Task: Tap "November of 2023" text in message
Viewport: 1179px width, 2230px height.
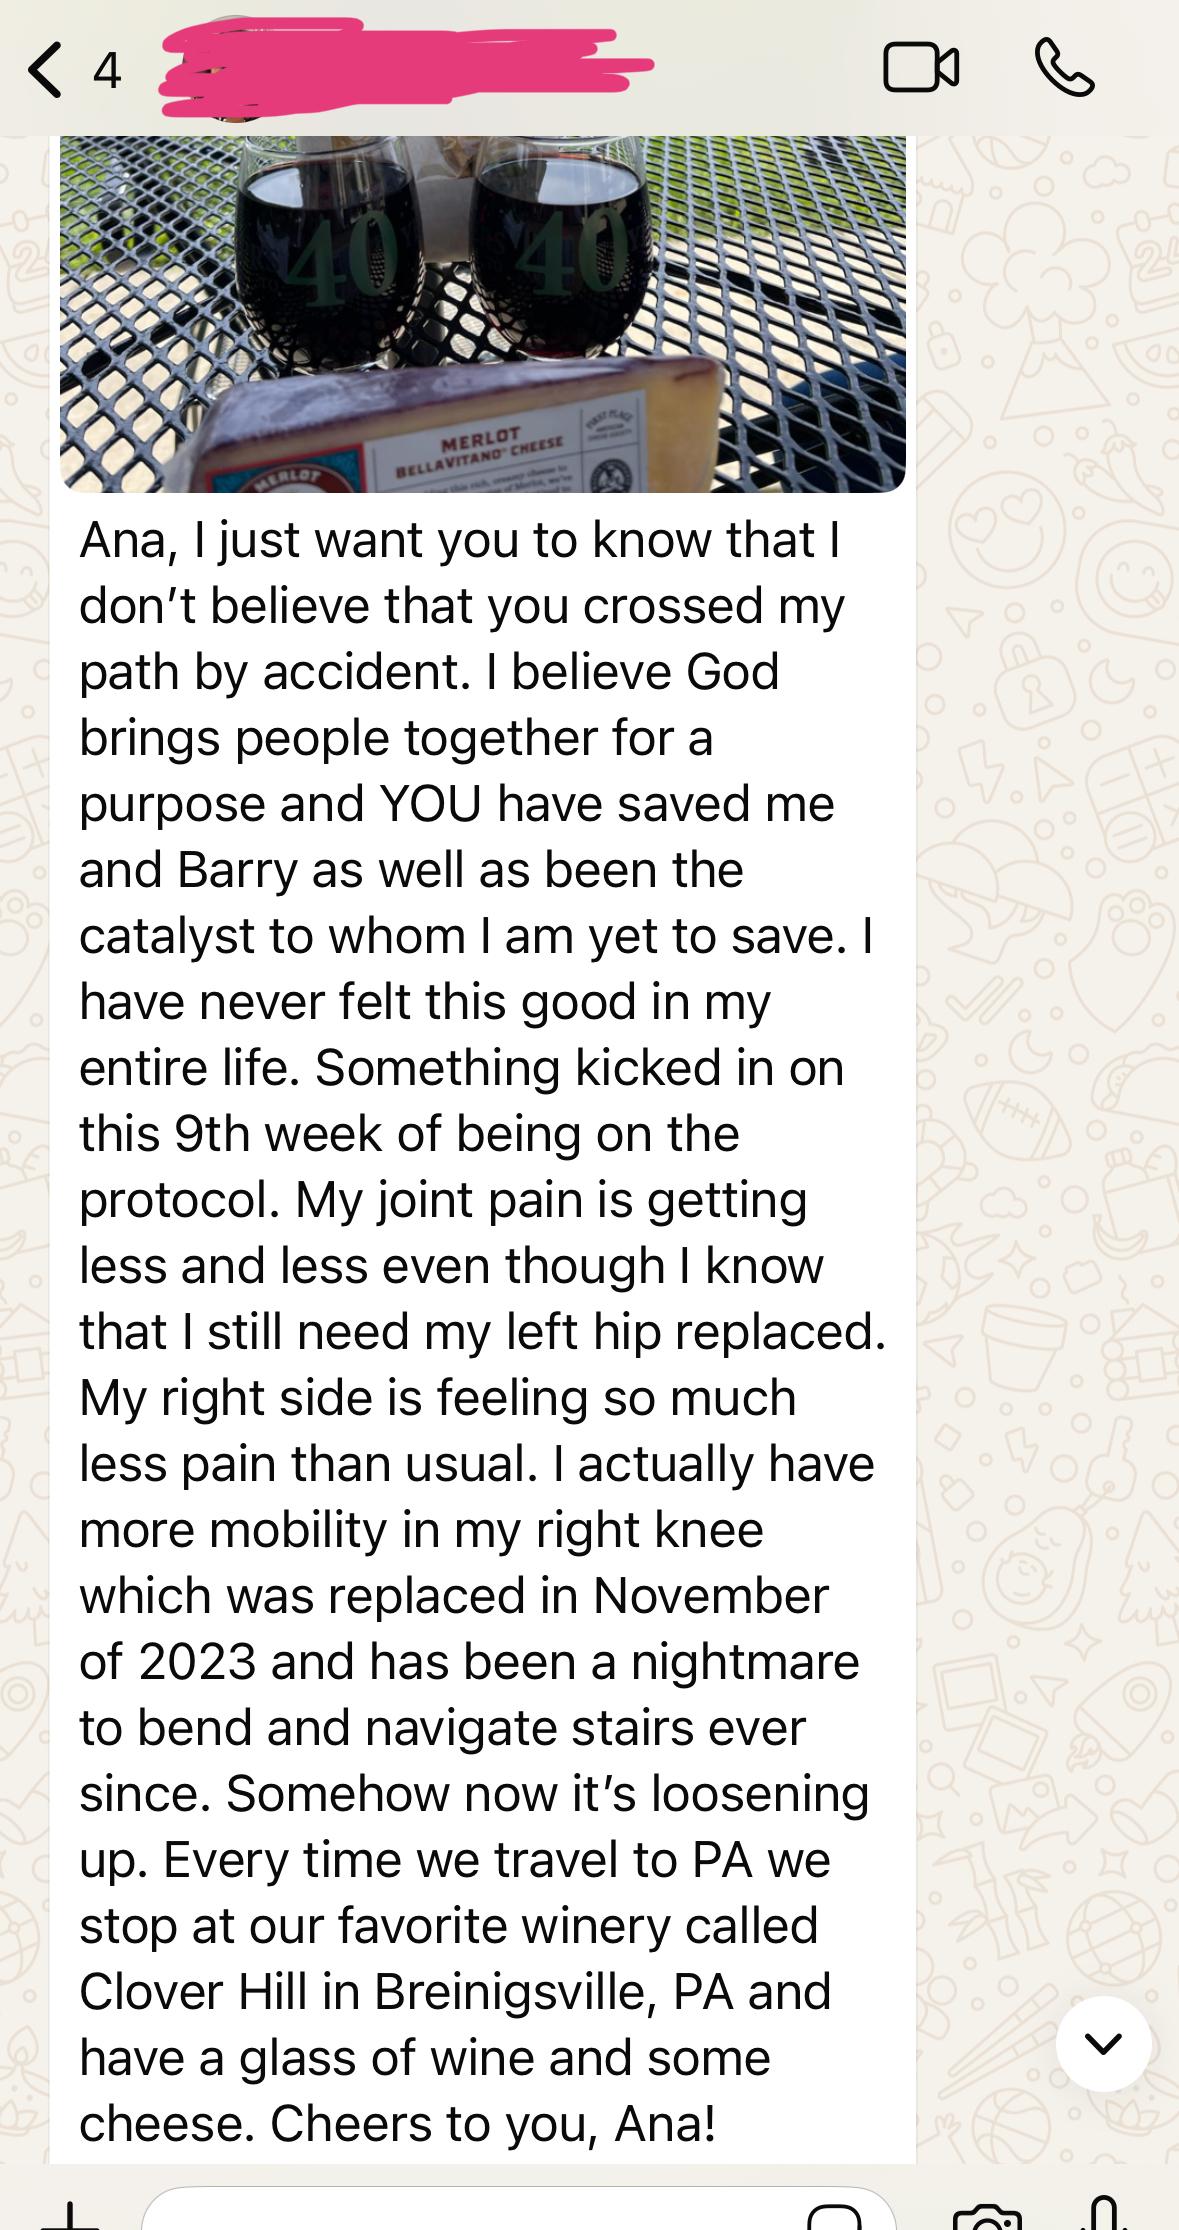Action: point(455,1628)
